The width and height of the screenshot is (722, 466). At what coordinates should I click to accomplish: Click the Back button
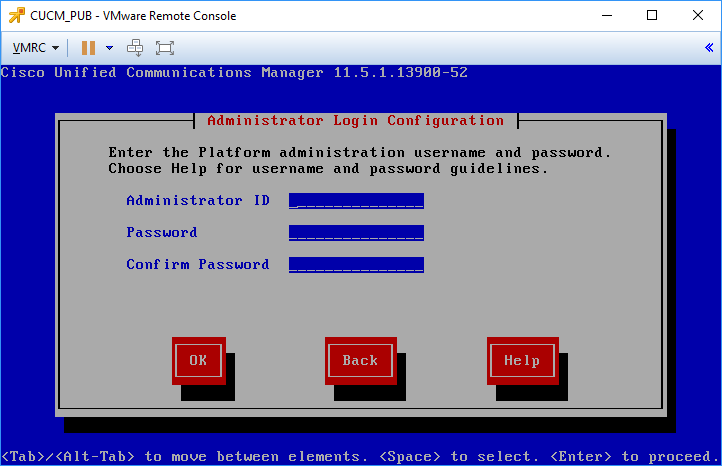[x=361, y=361]
